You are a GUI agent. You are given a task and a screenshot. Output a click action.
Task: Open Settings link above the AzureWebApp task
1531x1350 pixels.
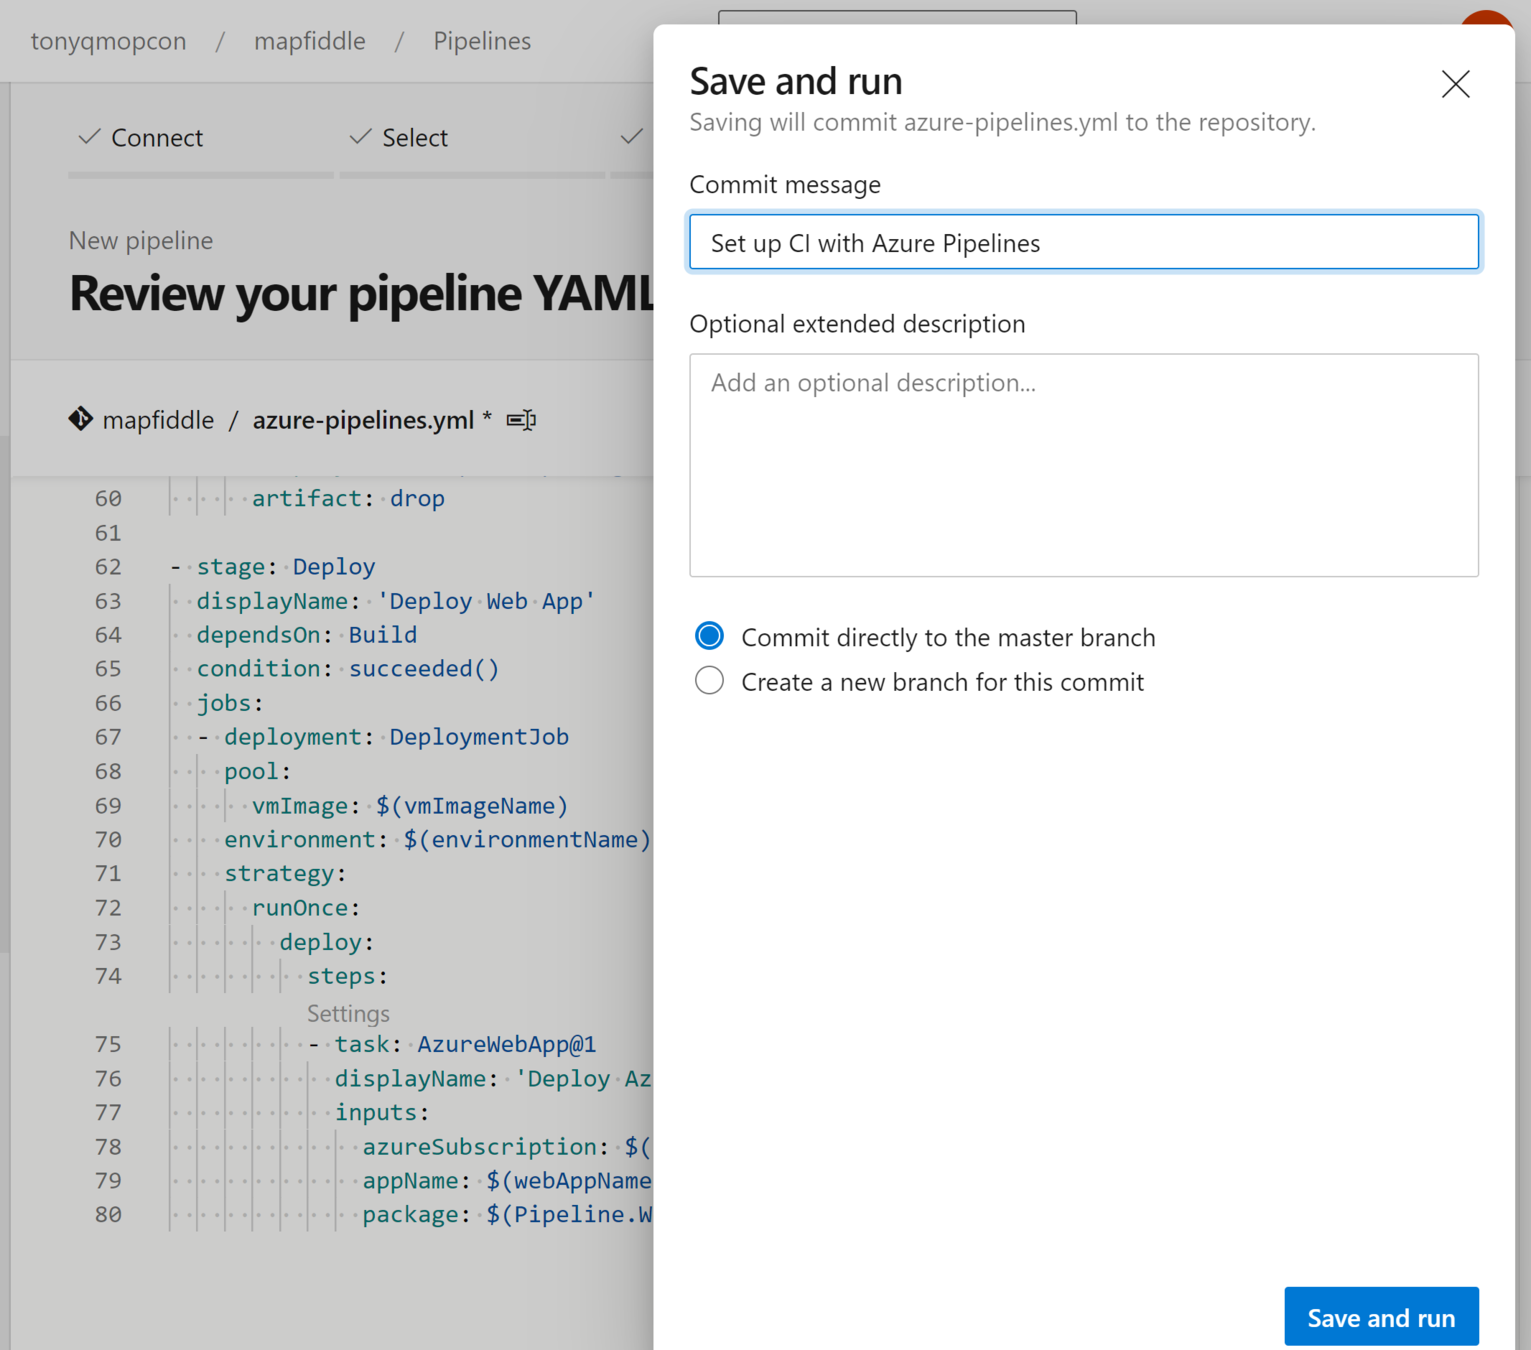pyautogui.click(x=348, y=1014)
